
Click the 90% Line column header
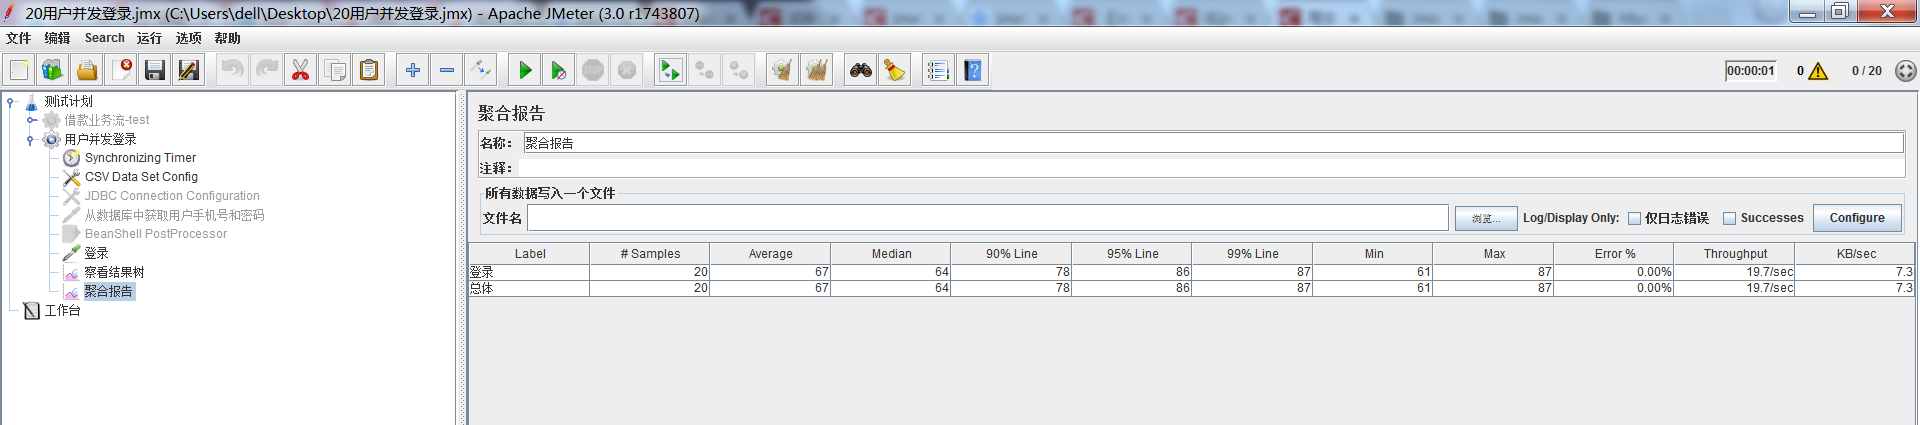[x=1011, y=254]
